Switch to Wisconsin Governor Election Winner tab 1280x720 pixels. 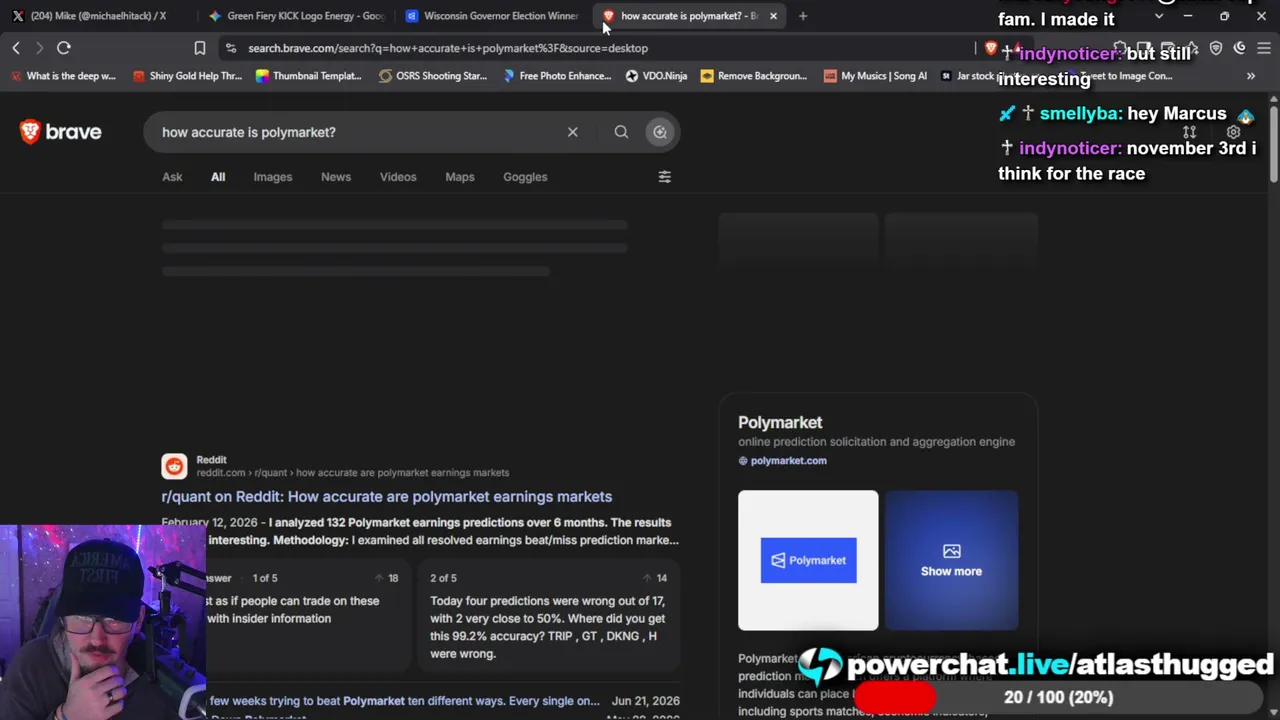(x=492, y=16)
